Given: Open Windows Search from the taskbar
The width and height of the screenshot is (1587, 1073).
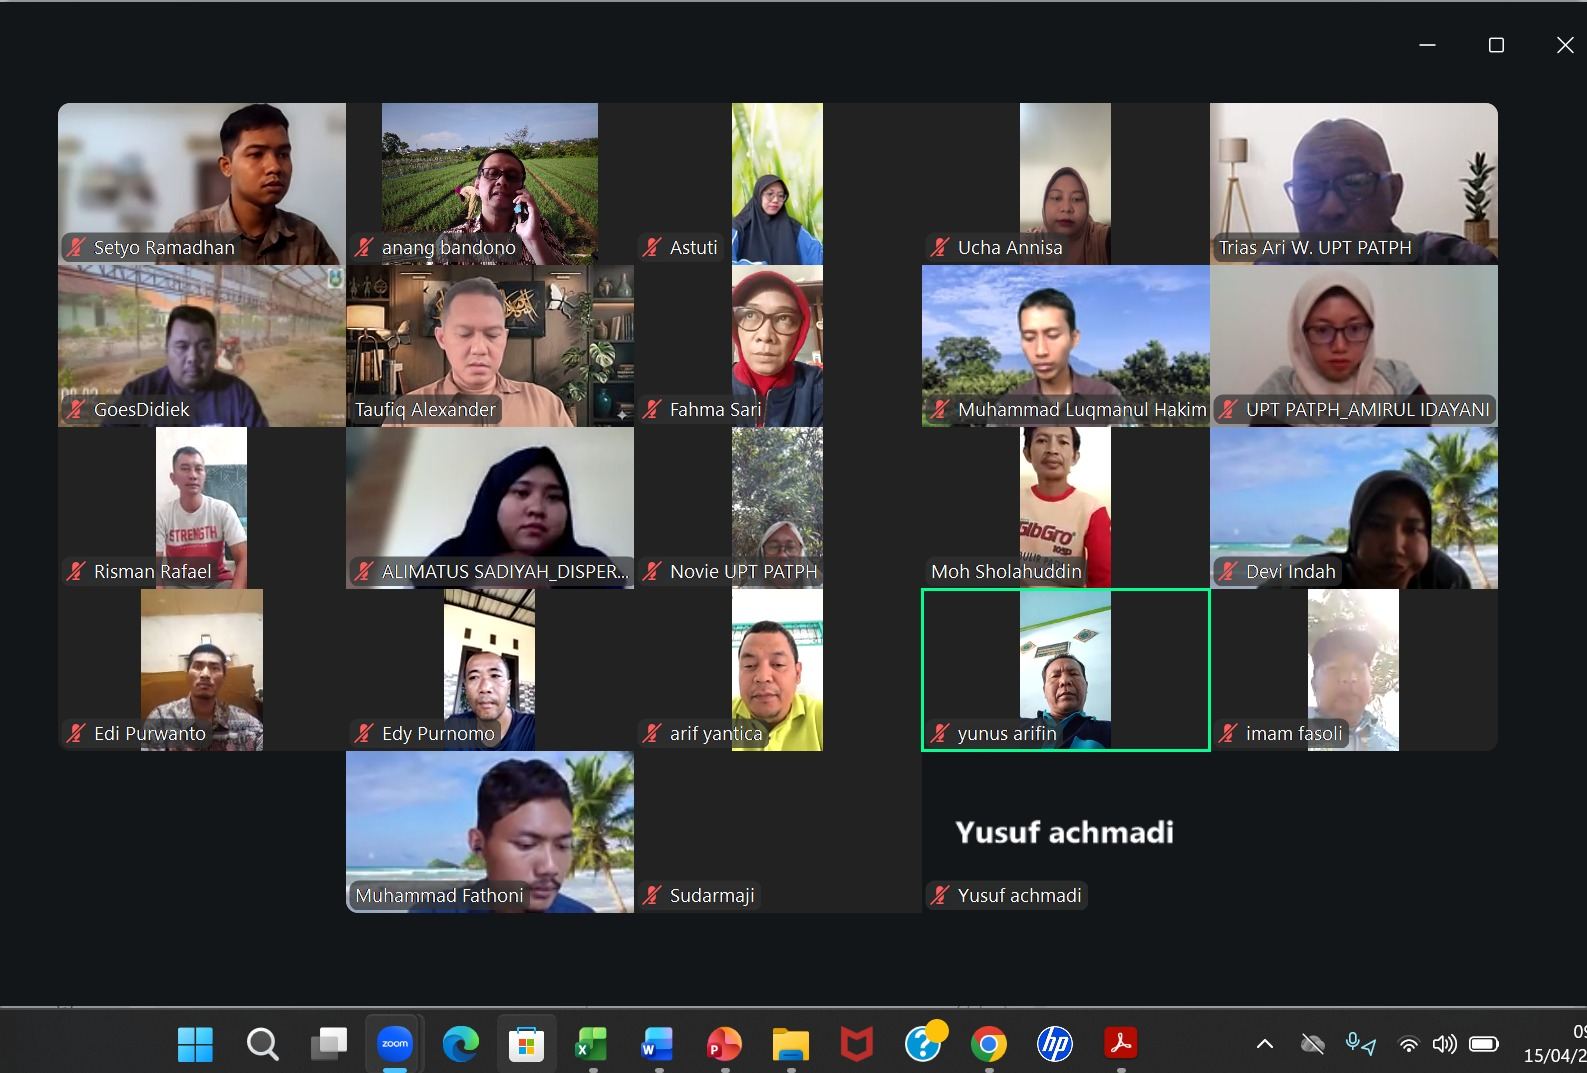Looking at the screenshot, I should pyautogui.click(x=262, y=1044).
